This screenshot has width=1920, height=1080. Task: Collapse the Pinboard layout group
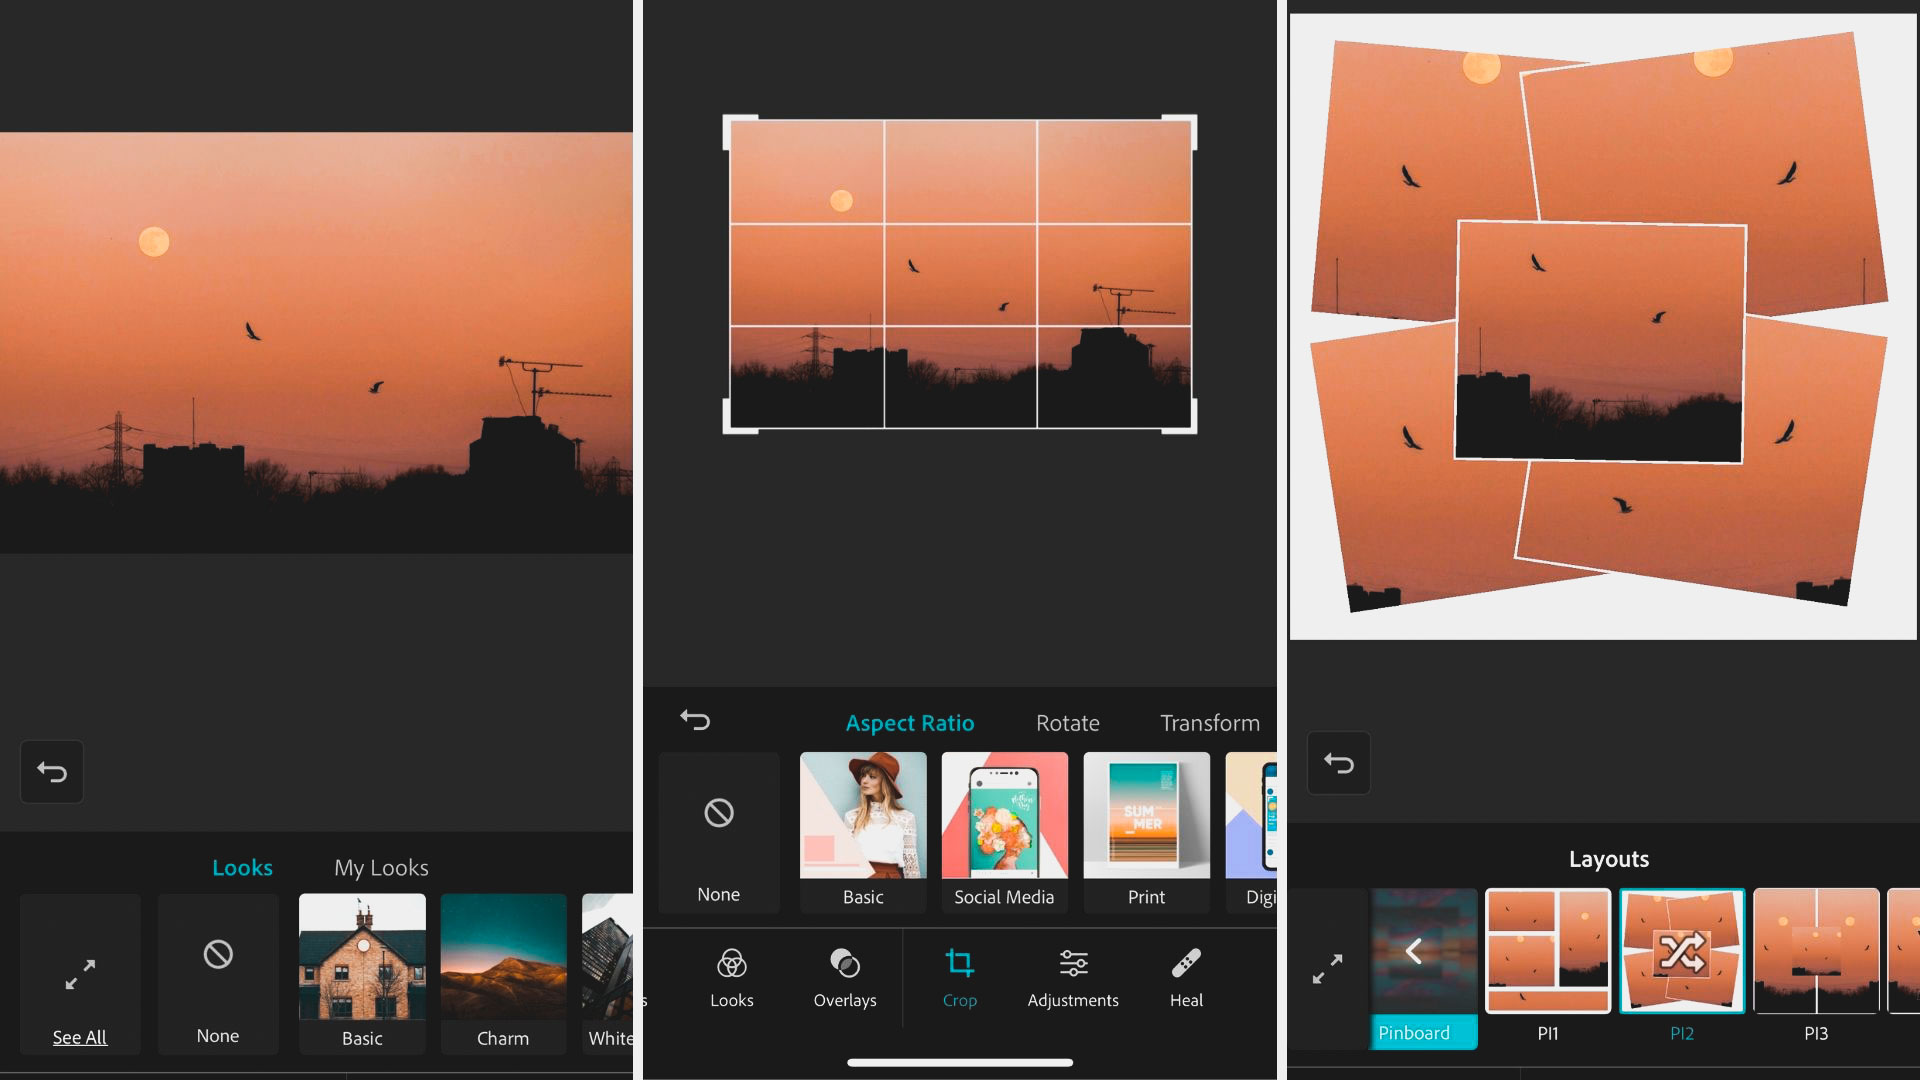click(1414, 951)
